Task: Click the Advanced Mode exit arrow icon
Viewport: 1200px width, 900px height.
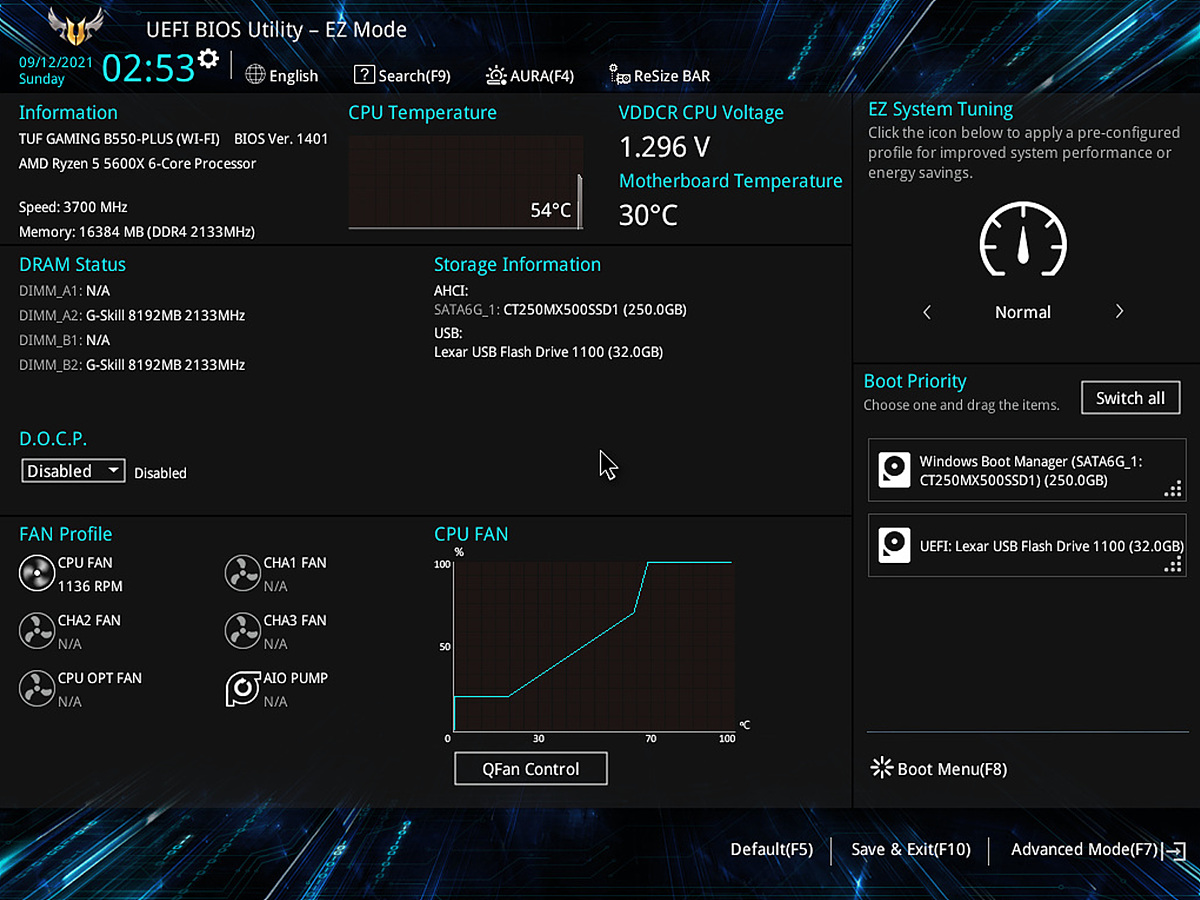Action: pos(1175,850)
